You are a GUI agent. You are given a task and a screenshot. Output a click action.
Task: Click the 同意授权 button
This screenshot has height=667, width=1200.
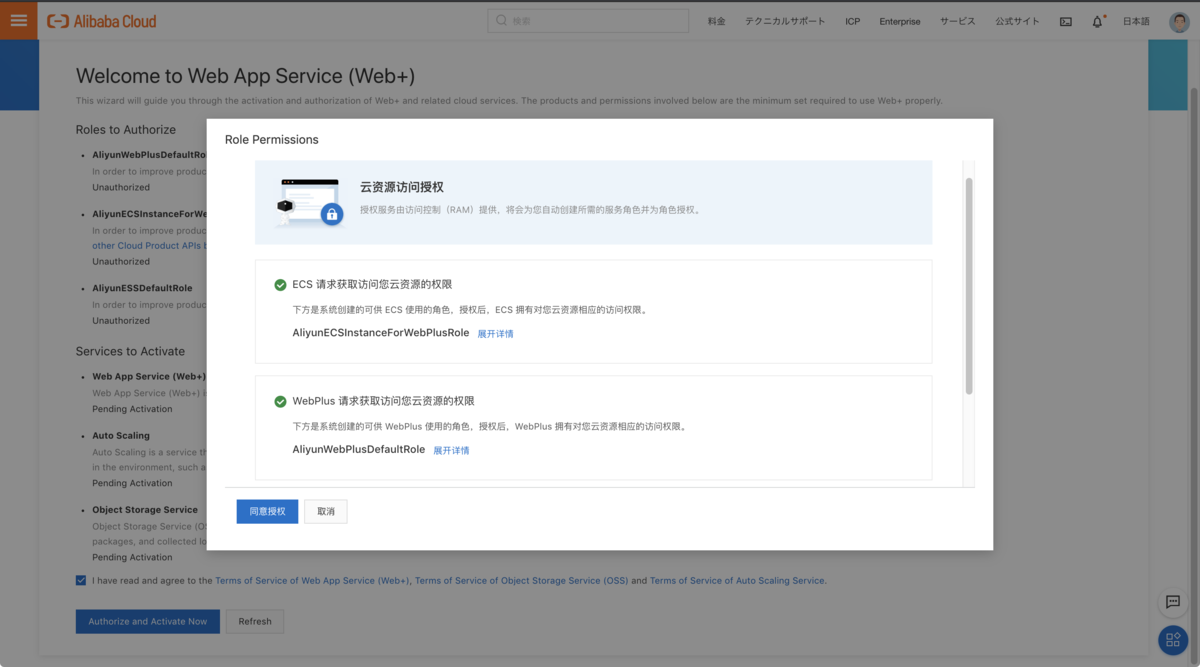[x=267, y=511]
